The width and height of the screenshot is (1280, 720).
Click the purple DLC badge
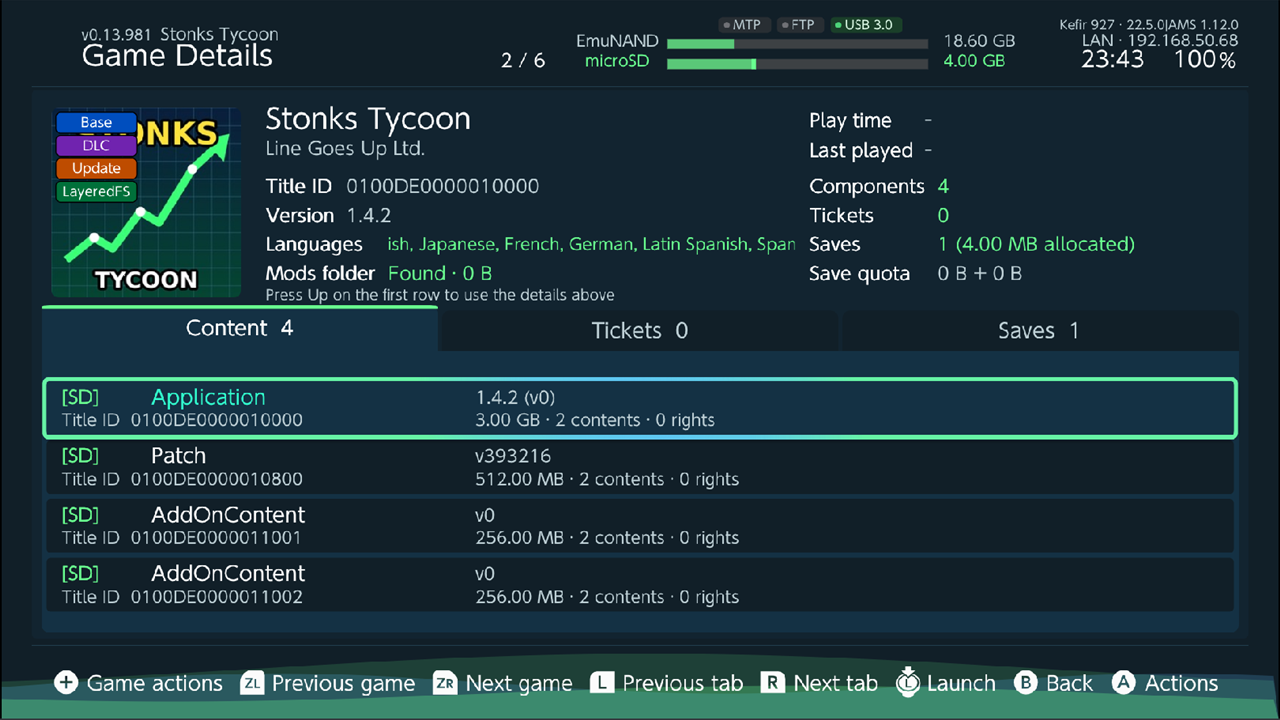tap(96, 145)
